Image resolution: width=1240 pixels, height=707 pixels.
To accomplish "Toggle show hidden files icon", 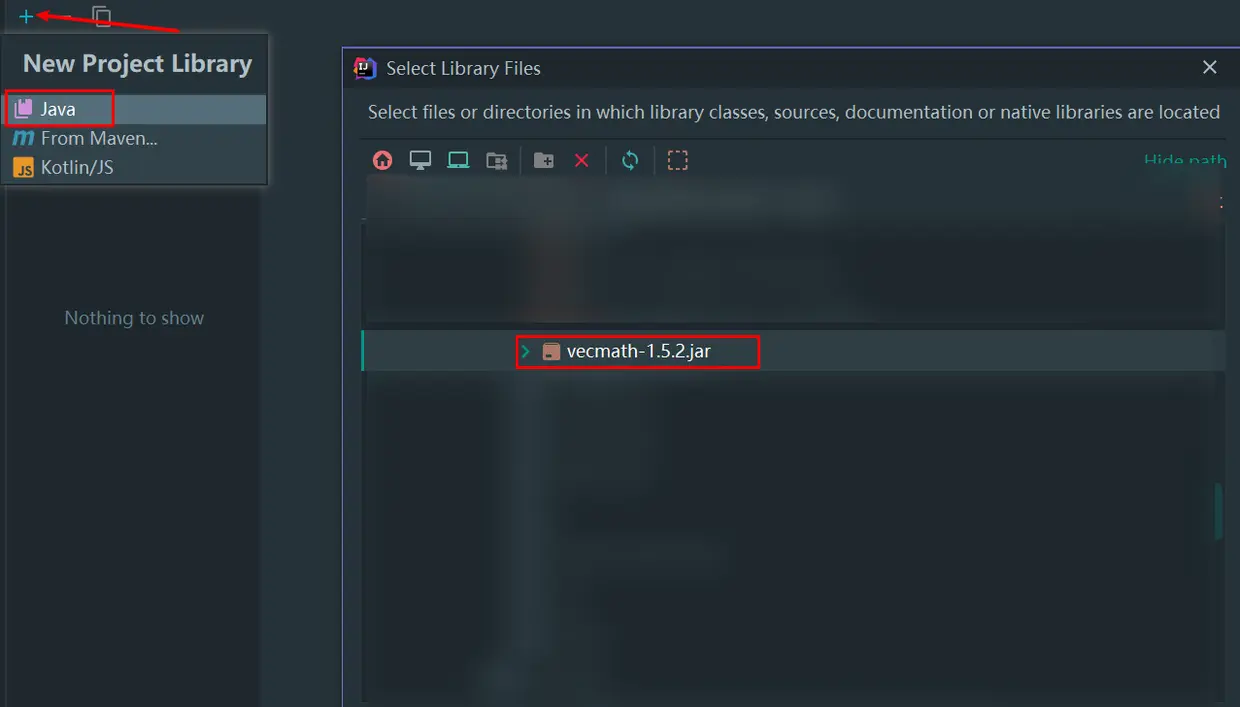I will click(678, 160).
